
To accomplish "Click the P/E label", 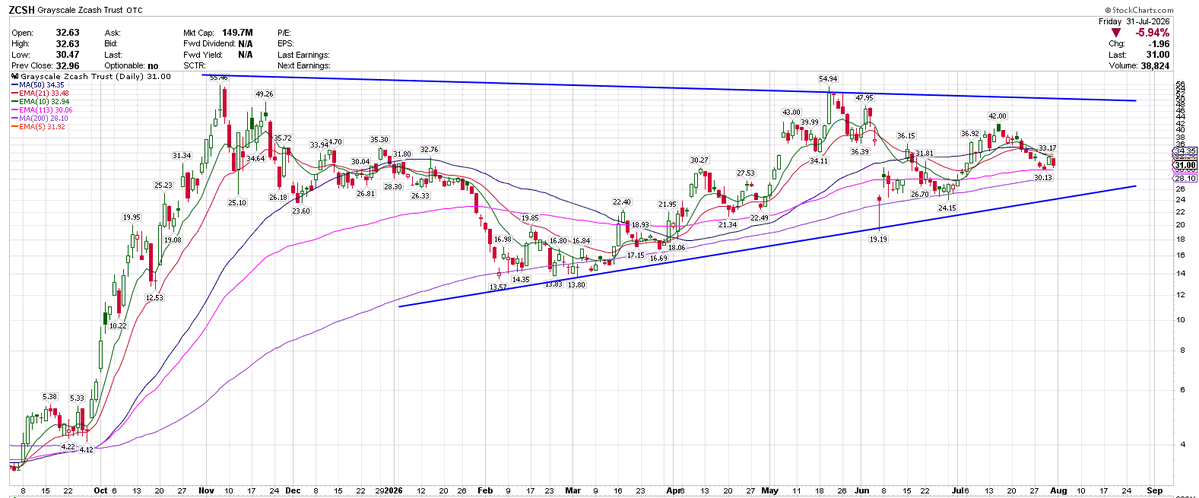I will coord(286,34).
